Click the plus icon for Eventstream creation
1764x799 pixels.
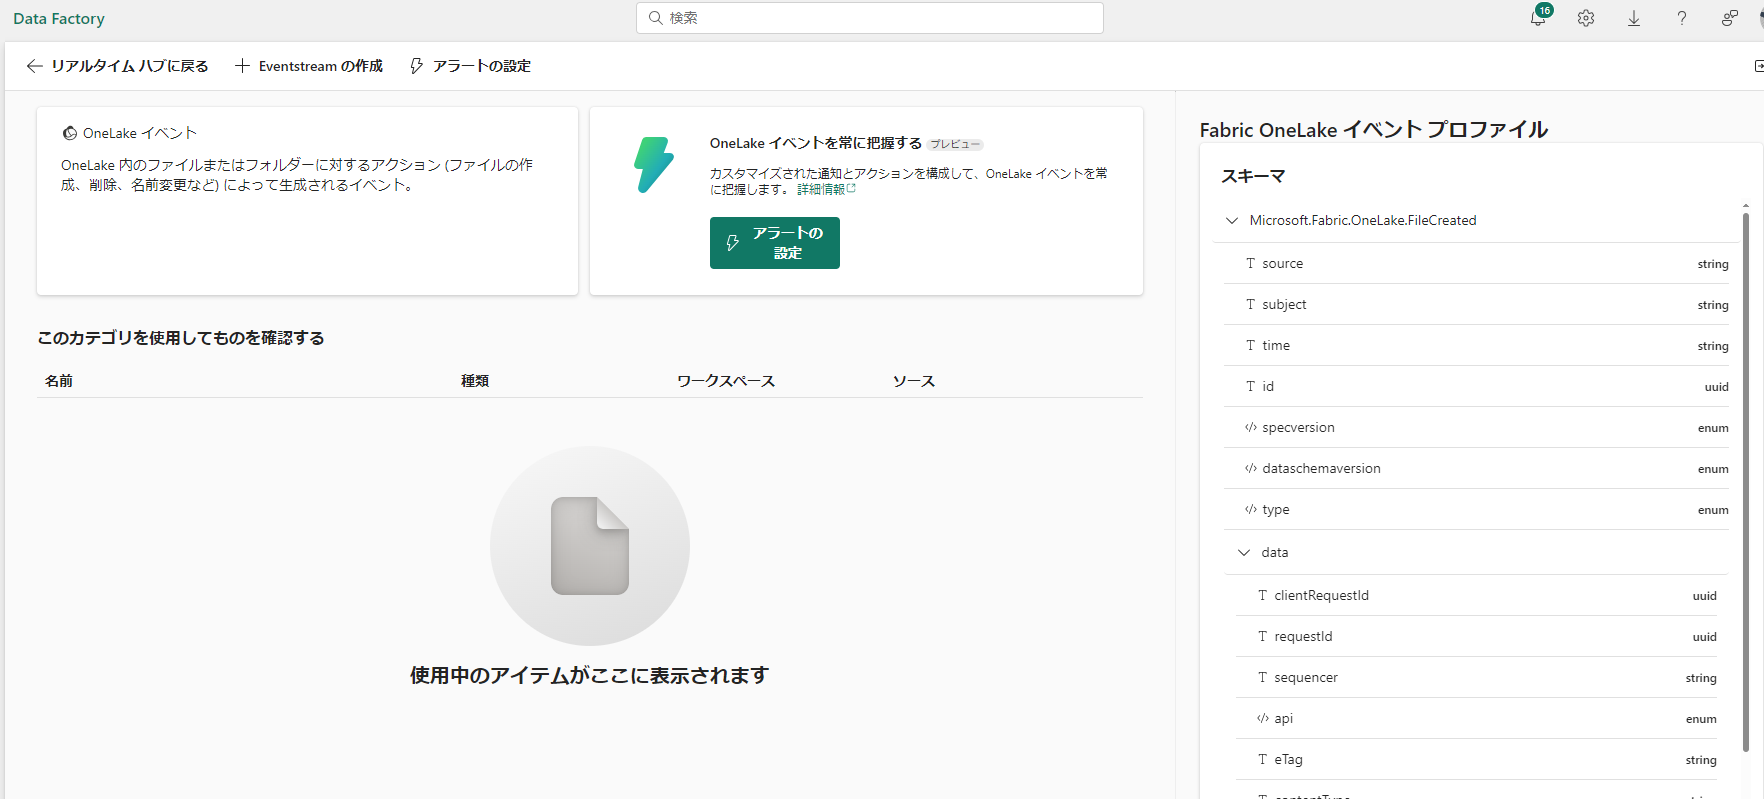(x=242, y=66)
